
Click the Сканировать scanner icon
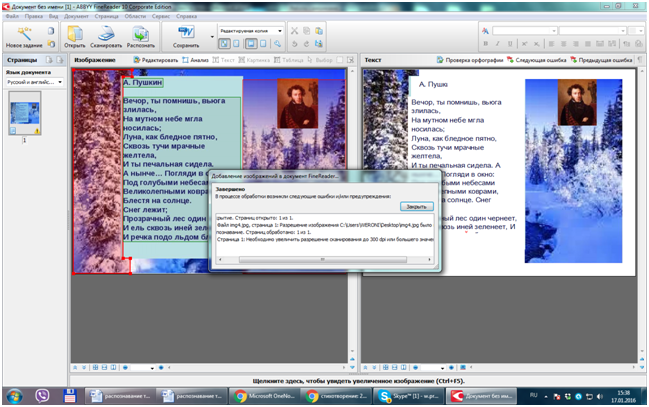(106, 34)
